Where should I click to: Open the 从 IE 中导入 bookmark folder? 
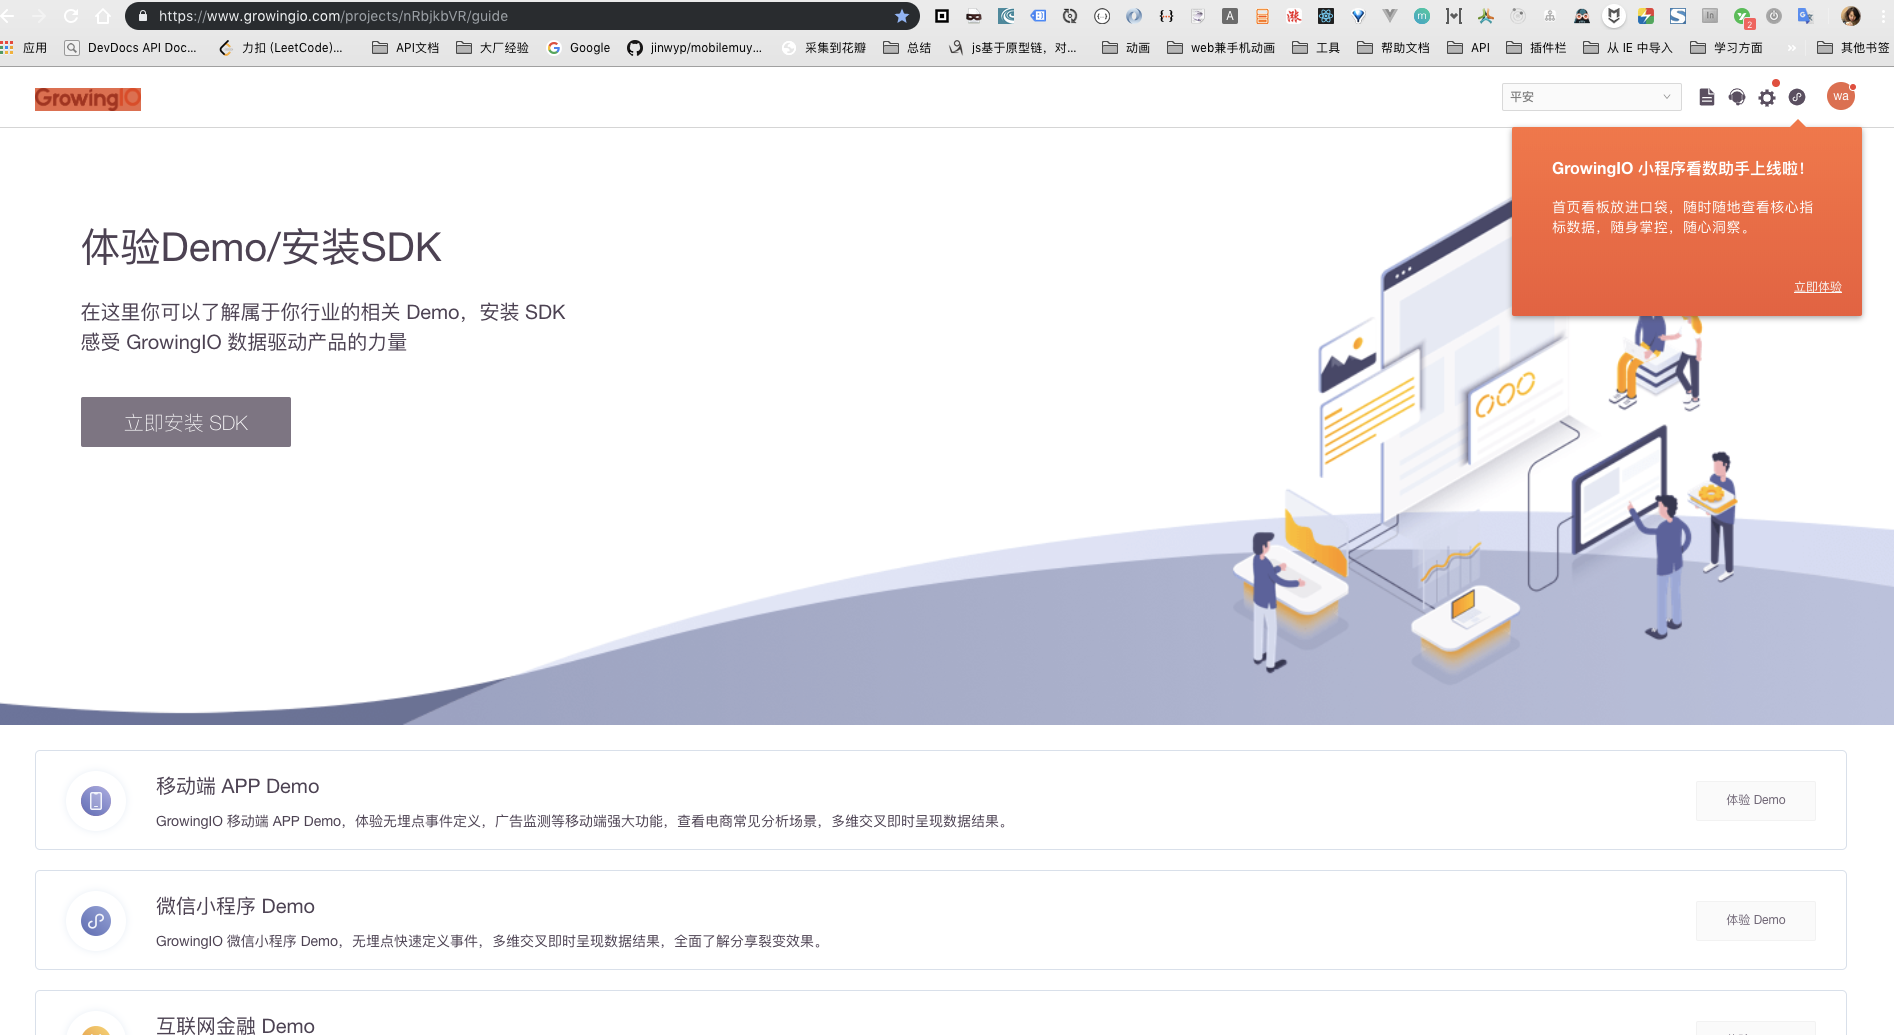point(1628,48)
